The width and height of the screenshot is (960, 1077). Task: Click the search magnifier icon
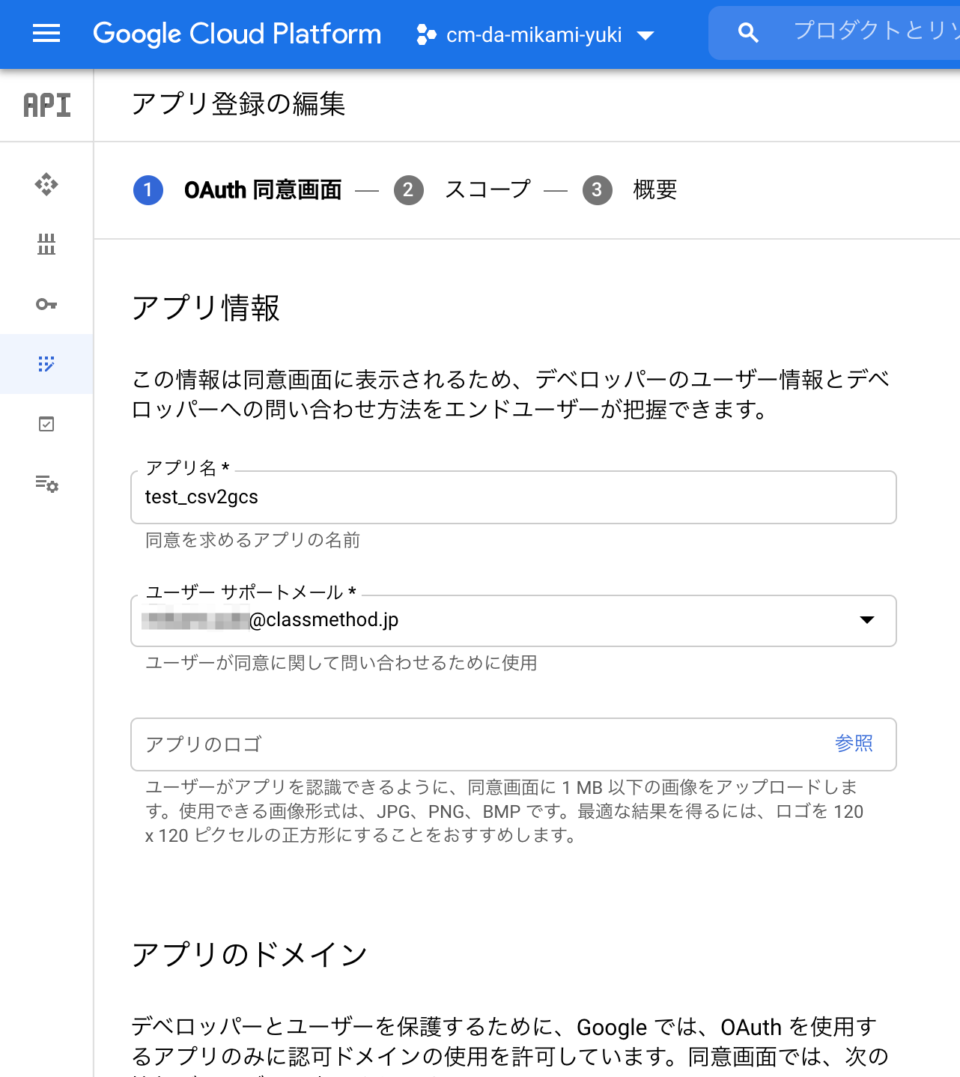(x=747, y=32)
